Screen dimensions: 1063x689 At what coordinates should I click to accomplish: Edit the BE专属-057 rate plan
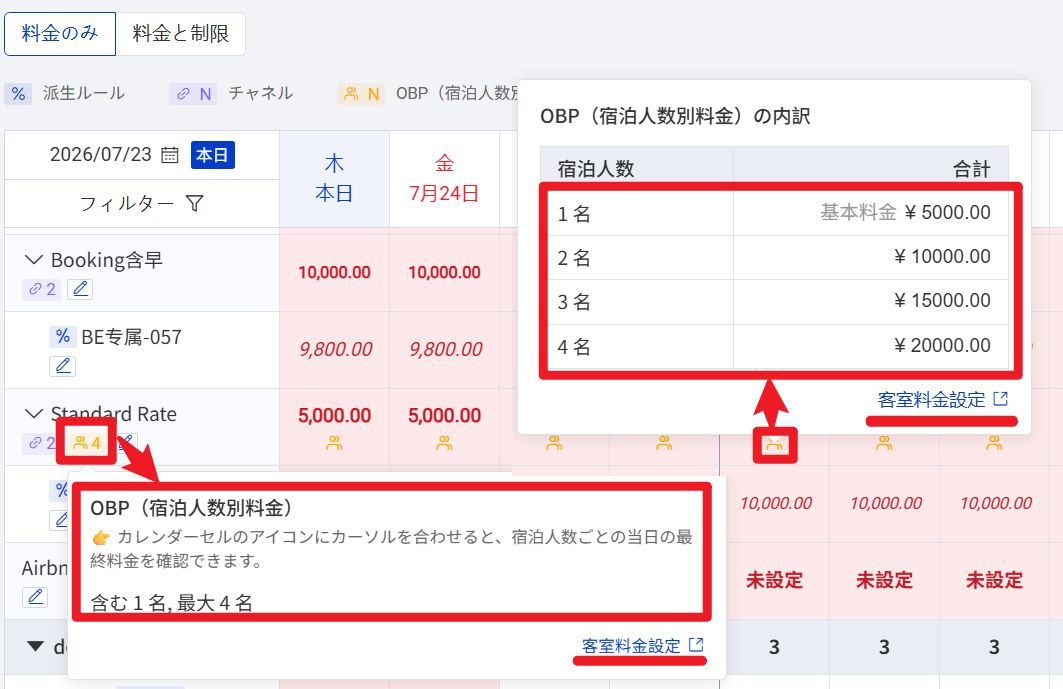coord(62,366)
